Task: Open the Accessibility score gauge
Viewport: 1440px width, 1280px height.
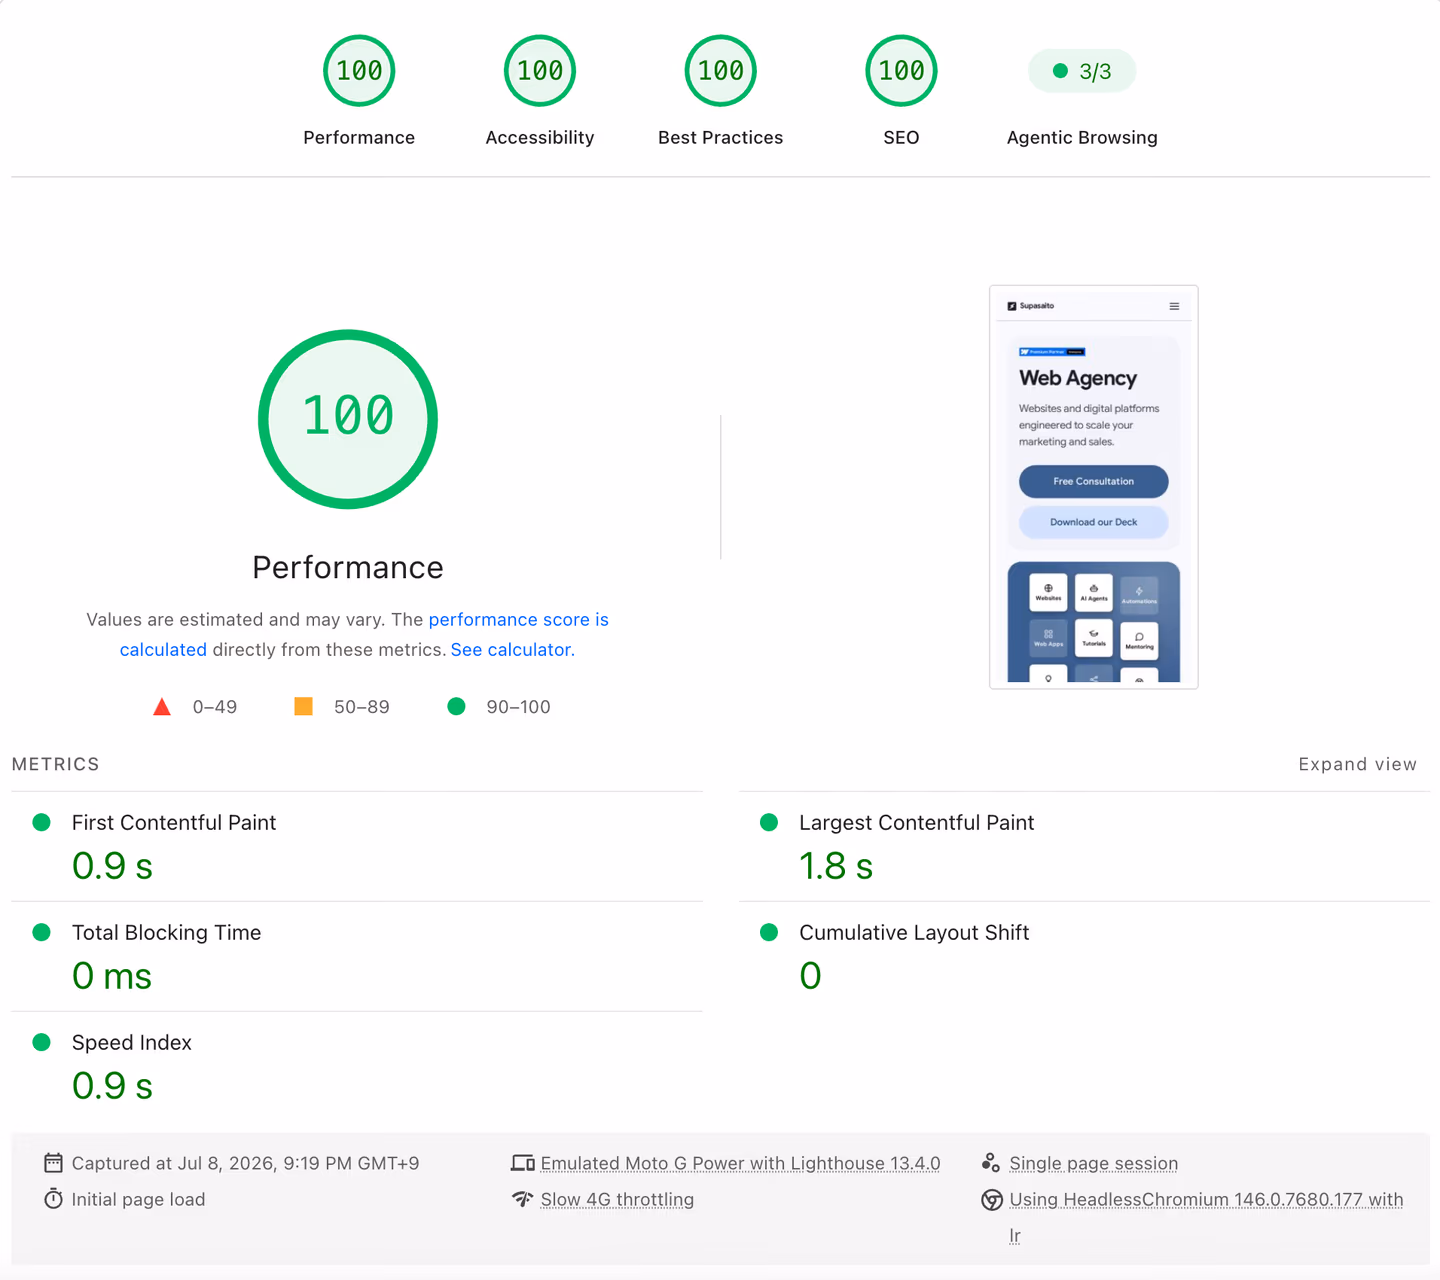Action: (x=540, y=71)
